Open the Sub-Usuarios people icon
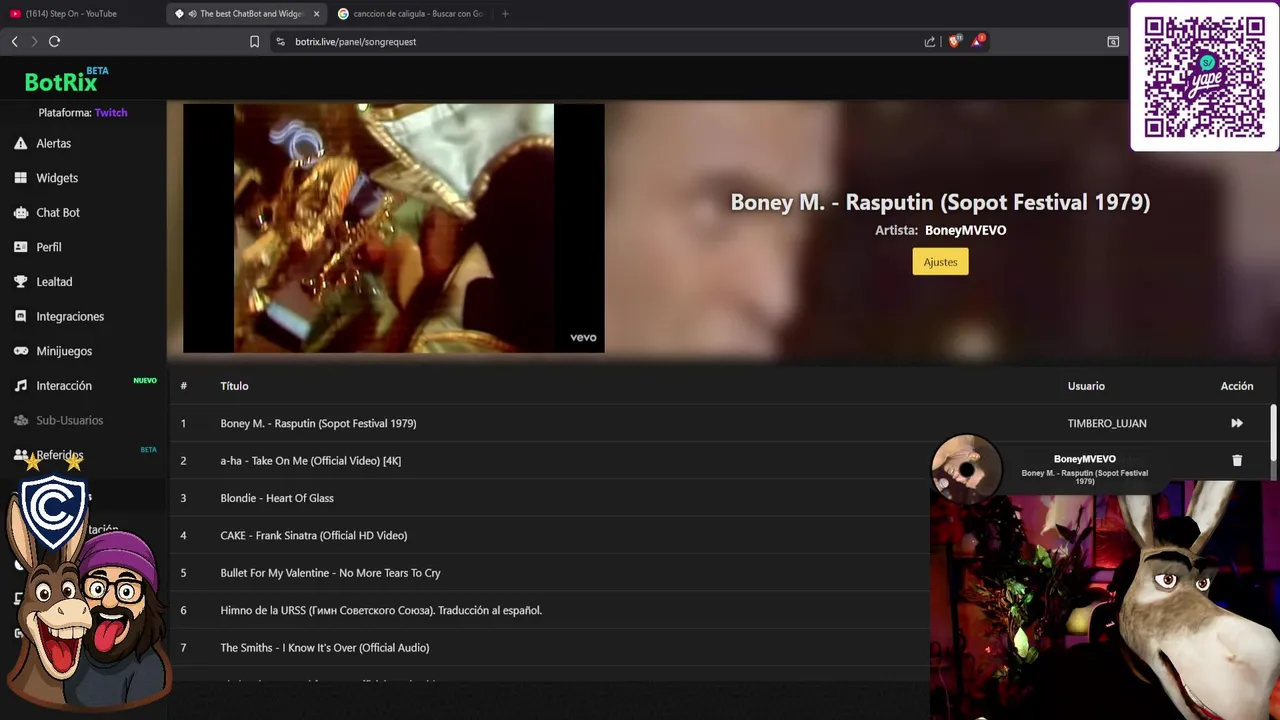Screen dimensions: 1280x720 [20, 420]
